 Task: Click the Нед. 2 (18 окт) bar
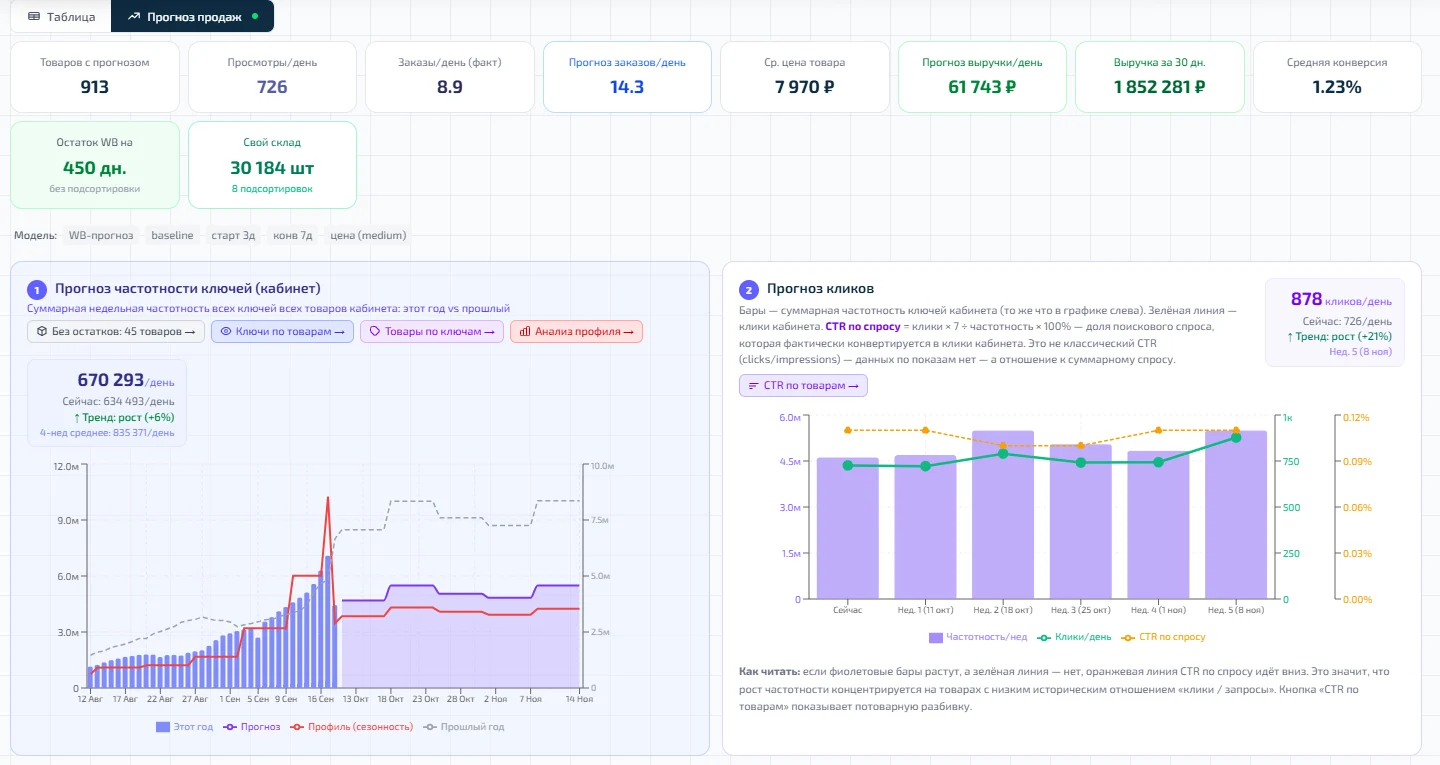tap(1003, 515)
